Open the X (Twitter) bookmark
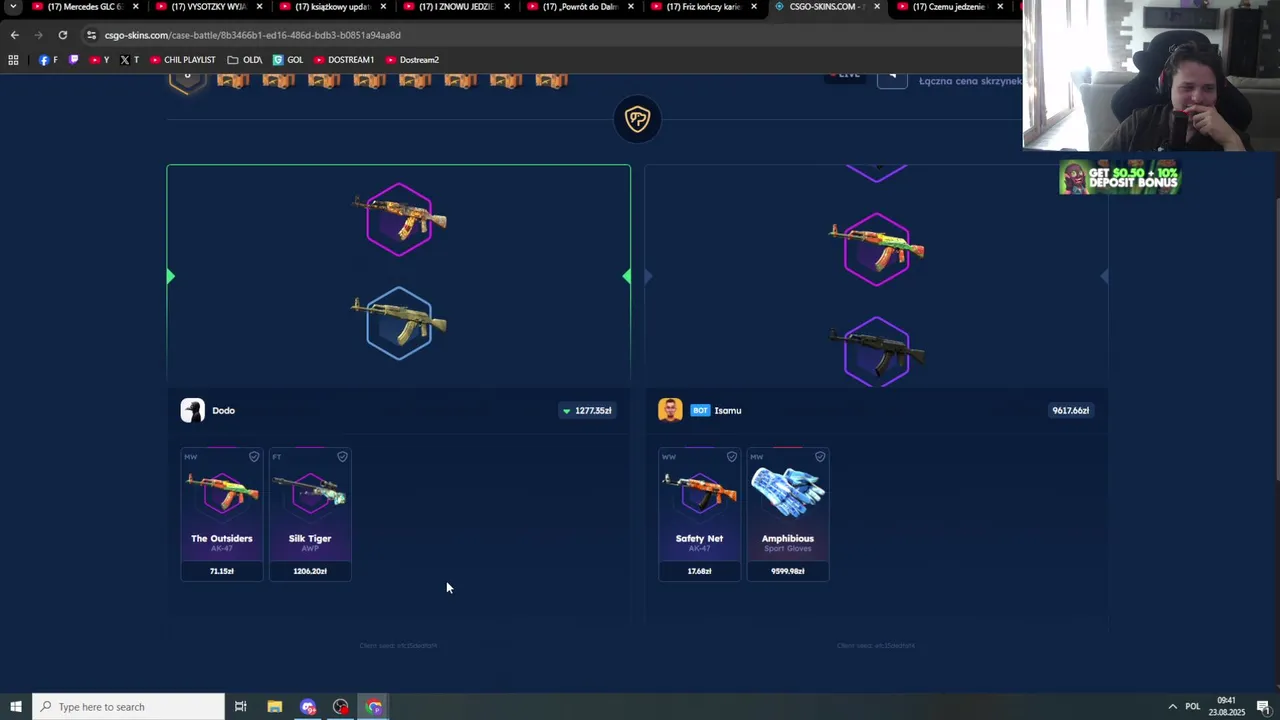The width and height of the screenshot is (1280, 720). pos(130,60)
